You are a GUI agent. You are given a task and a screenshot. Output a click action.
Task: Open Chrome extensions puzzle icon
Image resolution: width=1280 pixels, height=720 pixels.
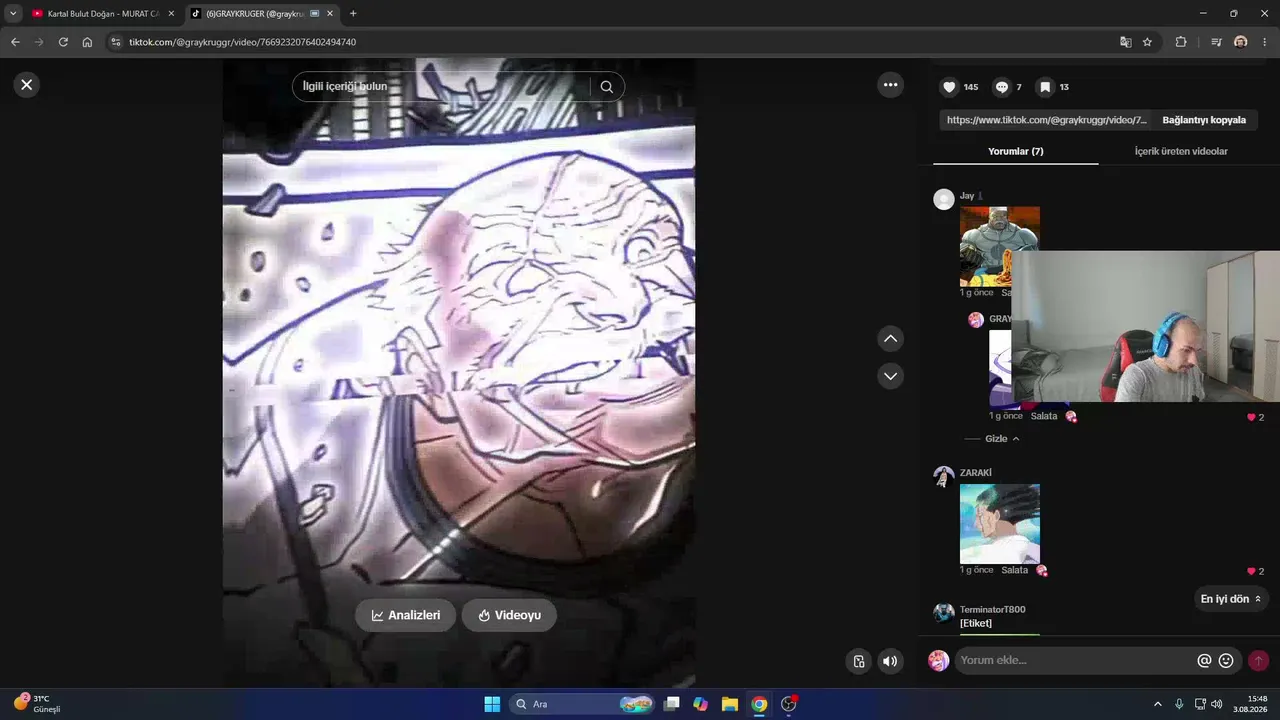[1181, 42]
